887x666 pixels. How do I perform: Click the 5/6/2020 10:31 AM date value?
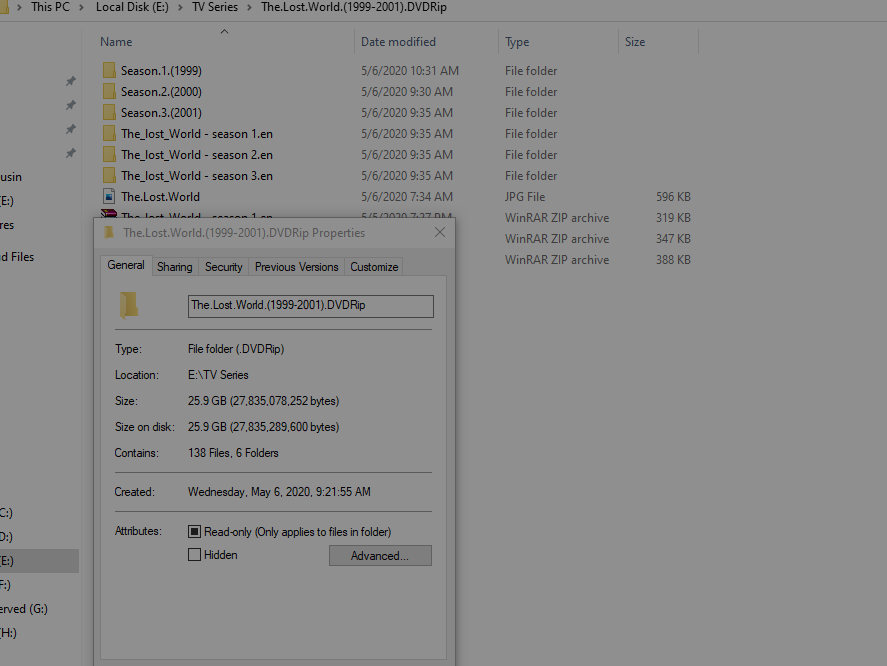pos(410,71)
